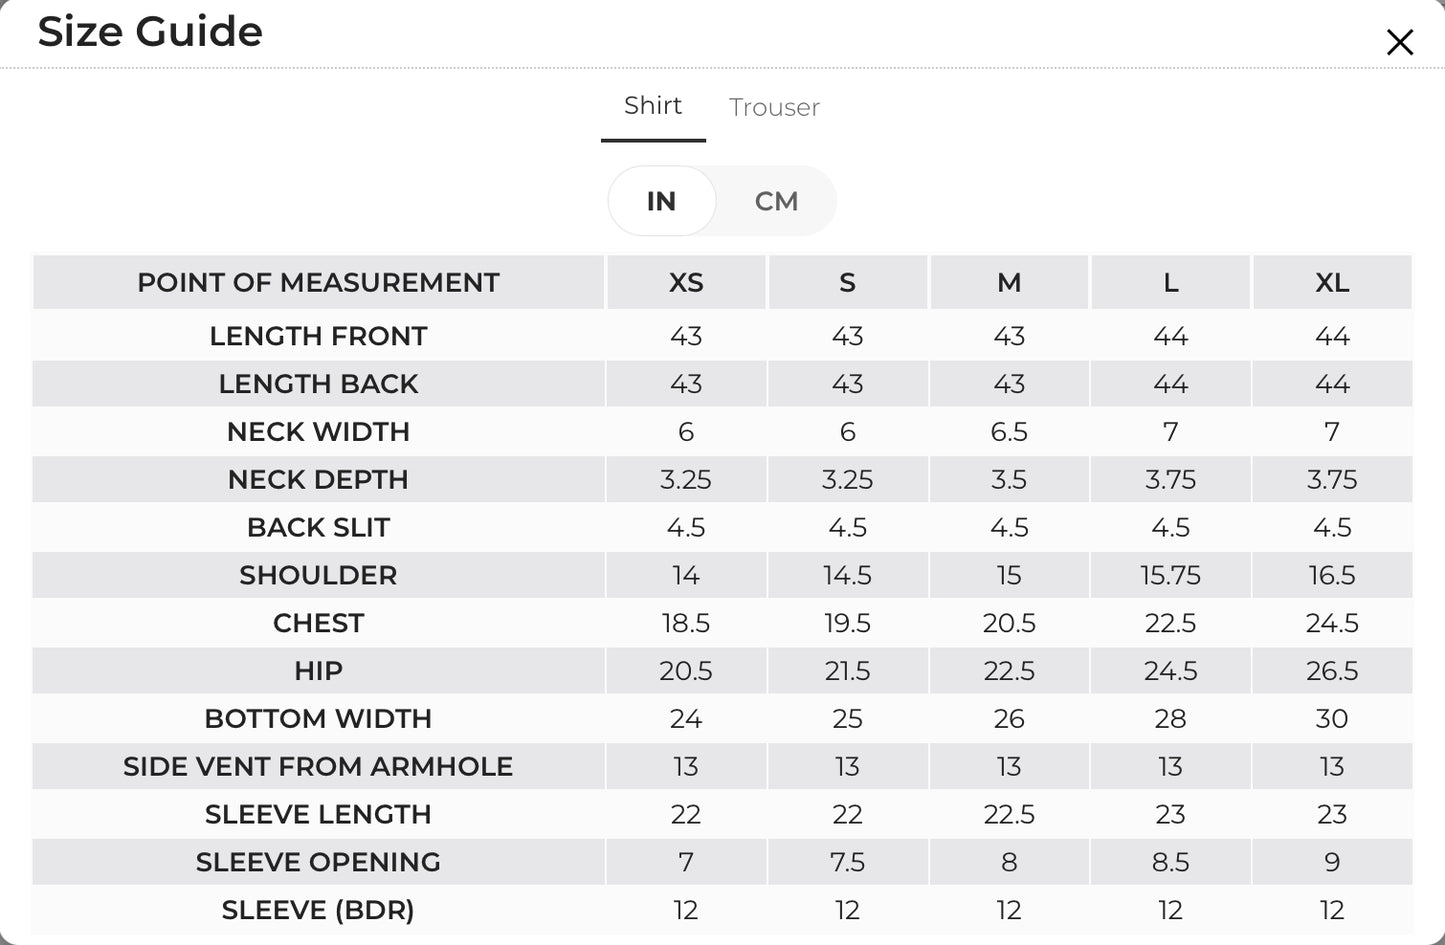Click the Bottom Width row label
The width and height of the screenshot is (1445, 945).
coord(318,719)
